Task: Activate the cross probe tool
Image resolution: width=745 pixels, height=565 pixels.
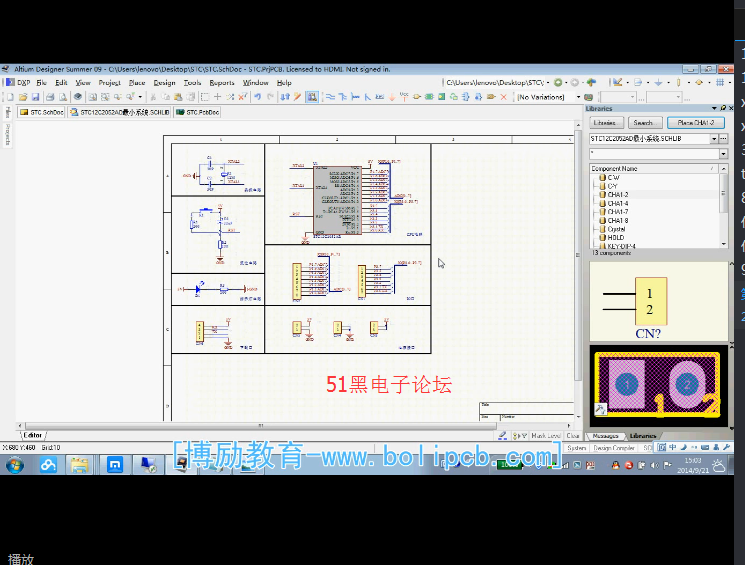Action: point(297,97)
